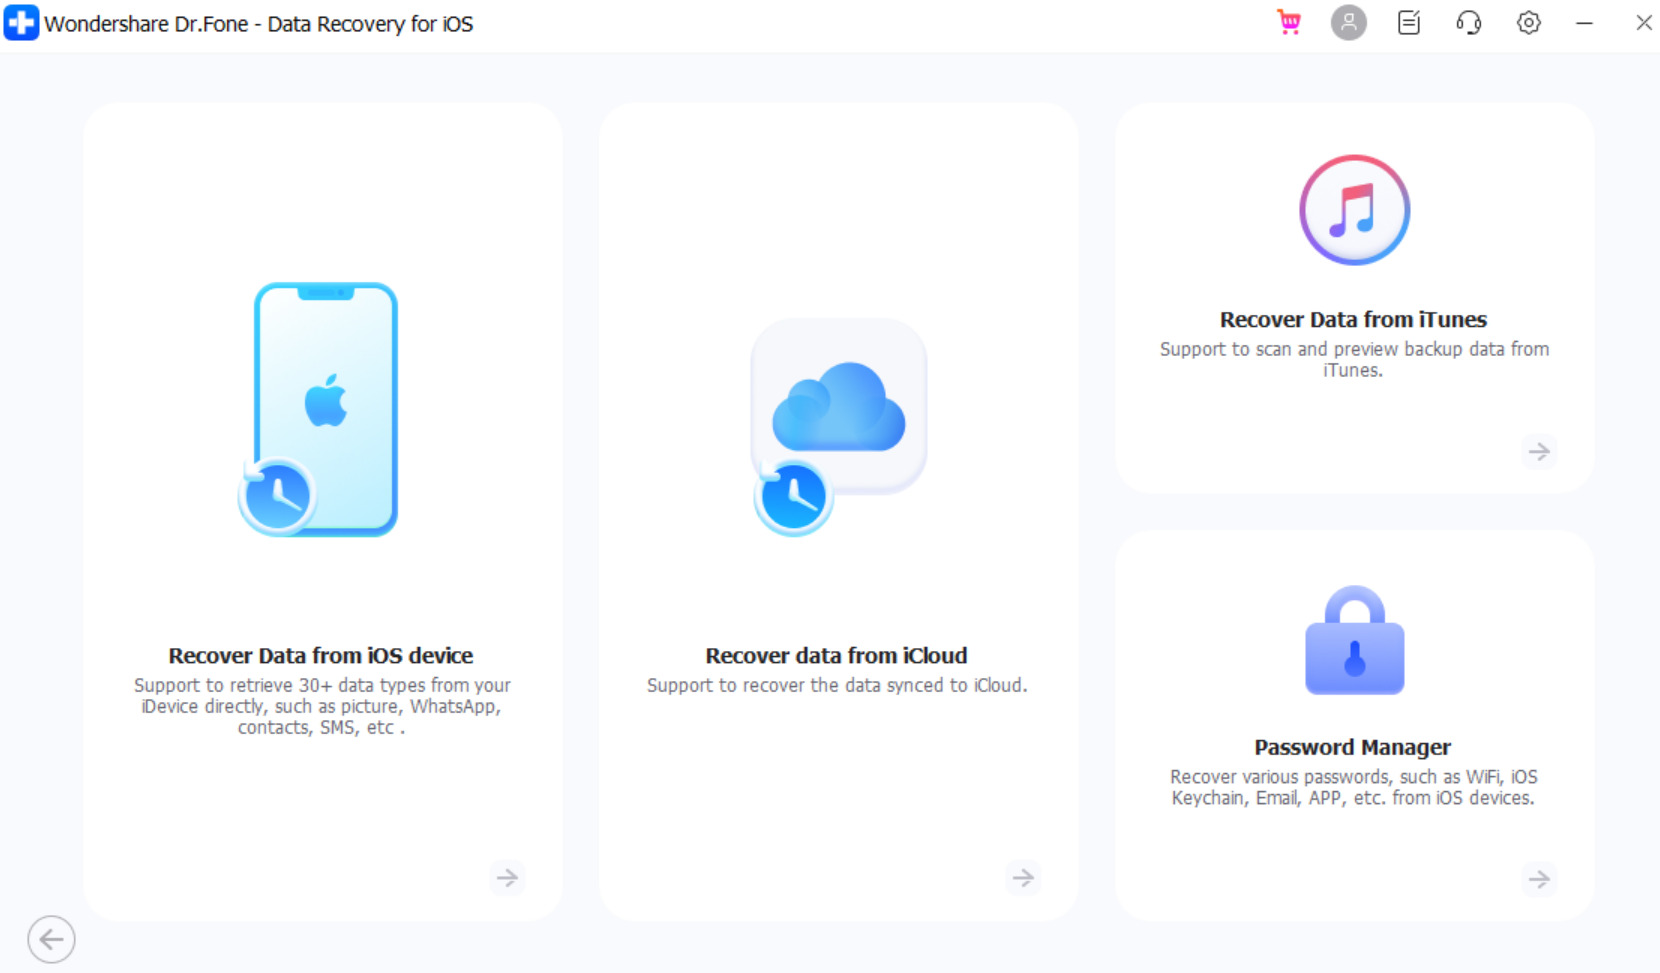Click 'Support to recover the data synced to iCloud.'

point(837,686)
